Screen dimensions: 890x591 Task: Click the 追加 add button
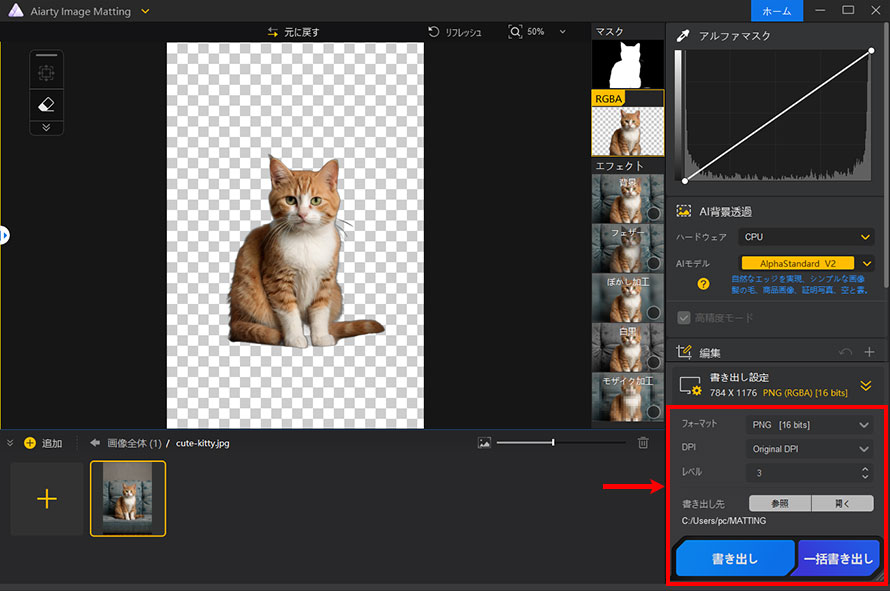tap(43, 443)
